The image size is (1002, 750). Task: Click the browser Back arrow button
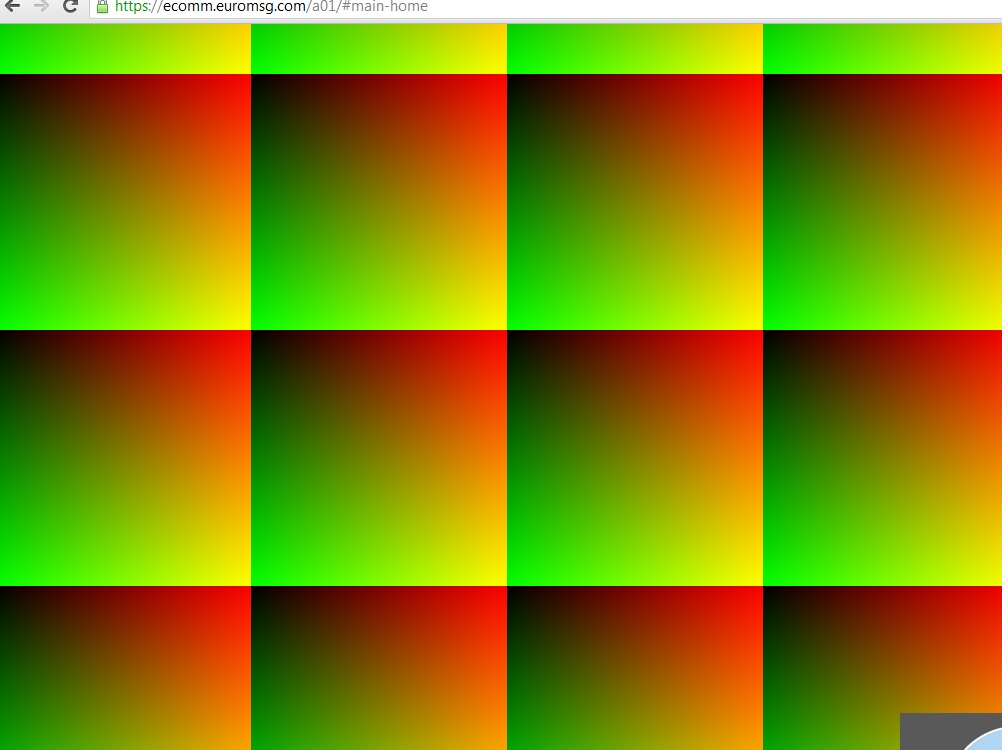coord(12,7)
